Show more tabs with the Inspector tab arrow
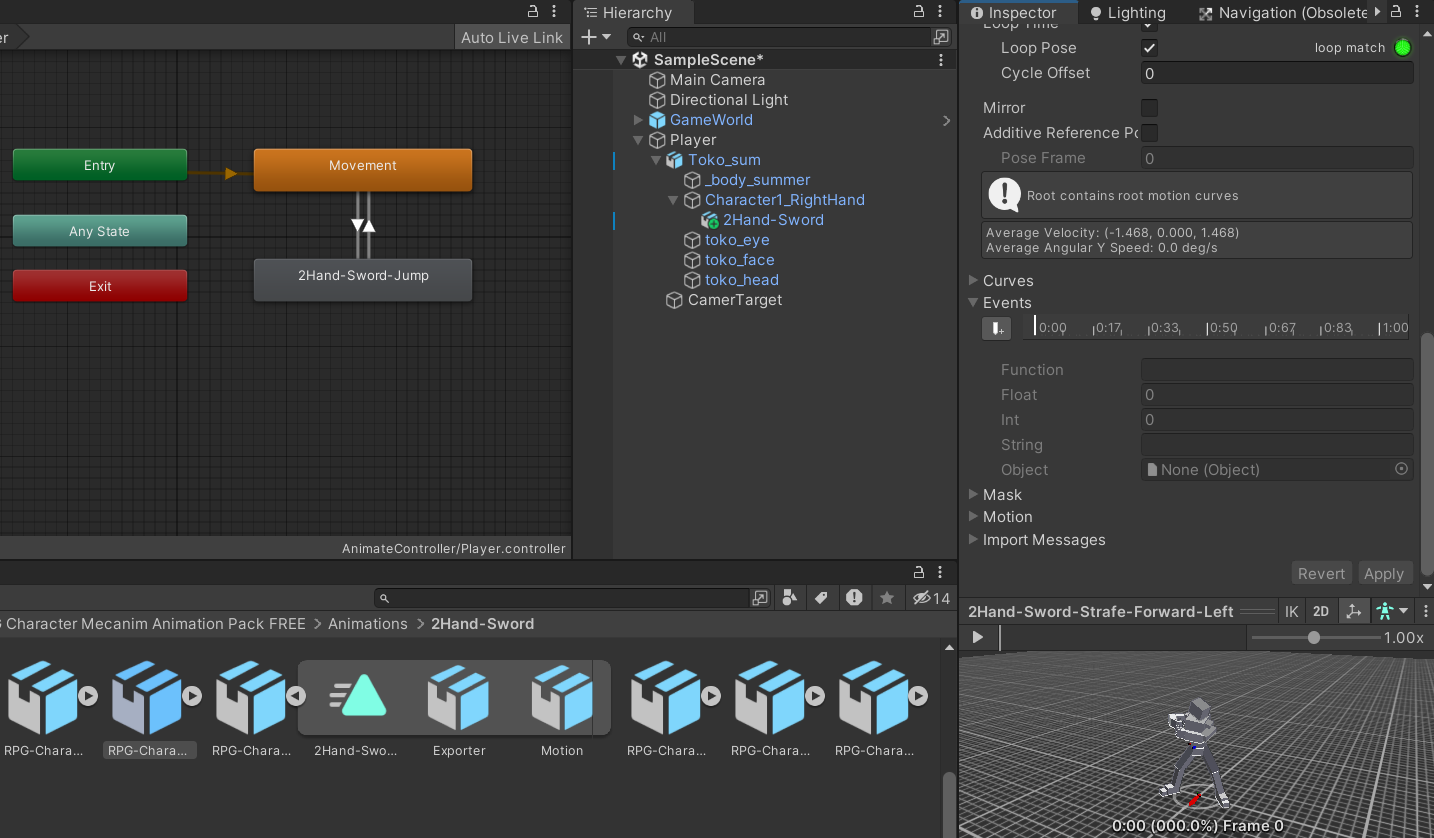This screenshot has height=838, width=1434. pyautogui.click(x=1378, y=12)
